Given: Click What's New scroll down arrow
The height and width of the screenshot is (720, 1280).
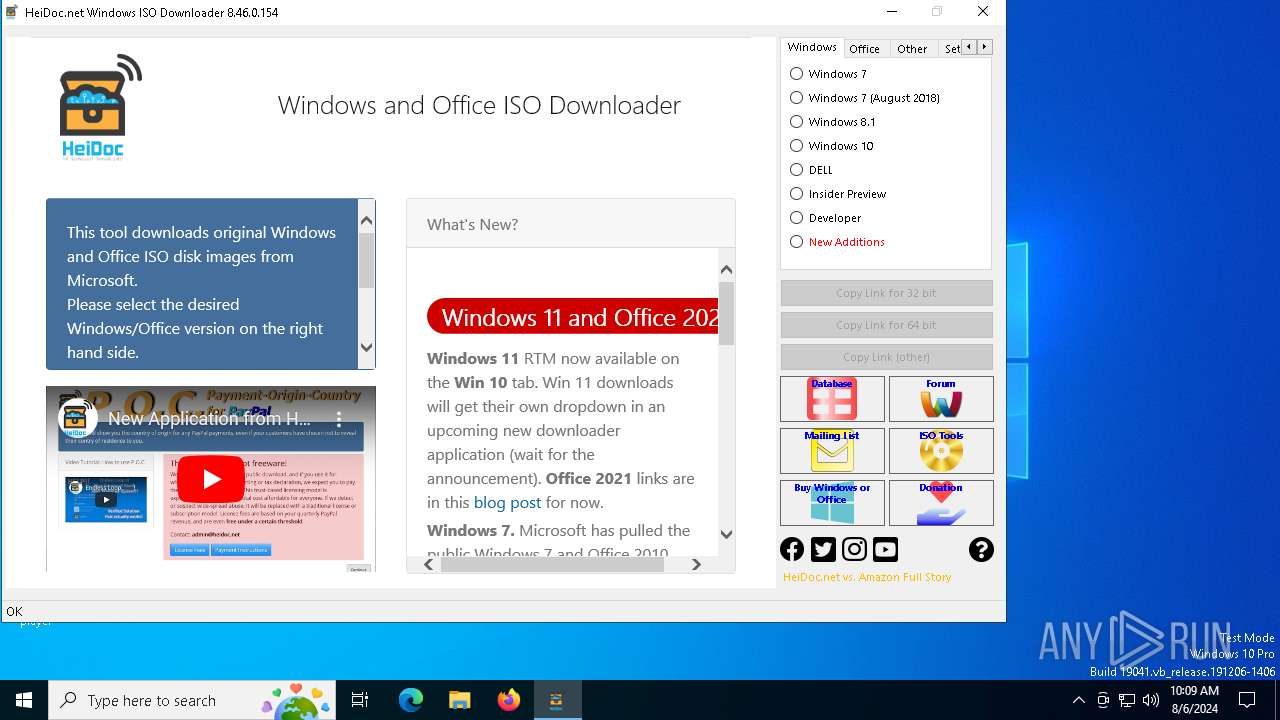Looking at the screenshot, I should click(x=726, y=534).
